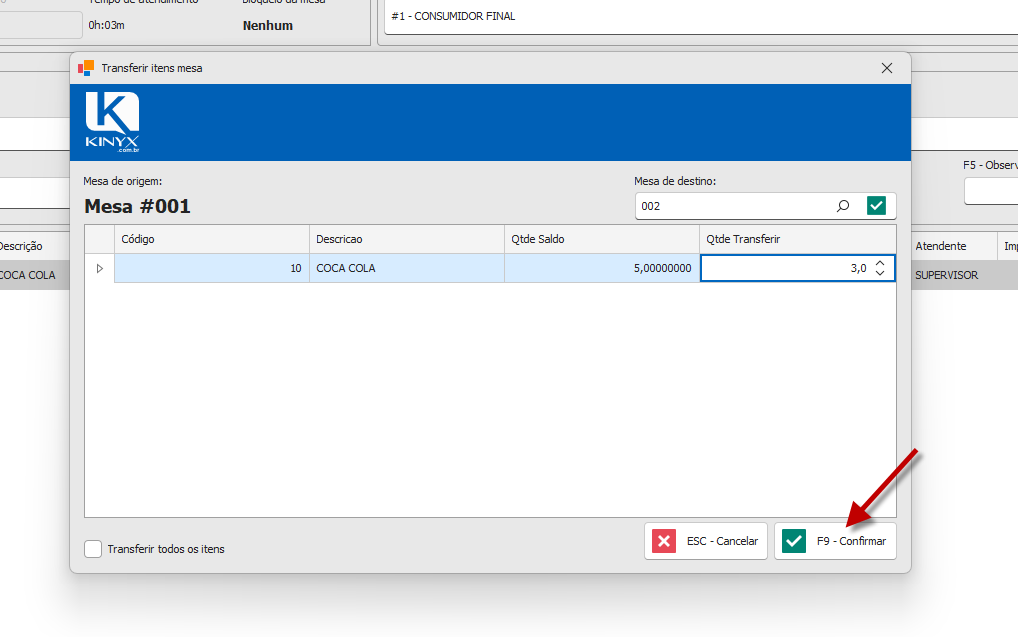This screenshot has height=637, width=1018.
Task: Confirm transfer with F9 - Confirmar button
Action: point(835,541)
